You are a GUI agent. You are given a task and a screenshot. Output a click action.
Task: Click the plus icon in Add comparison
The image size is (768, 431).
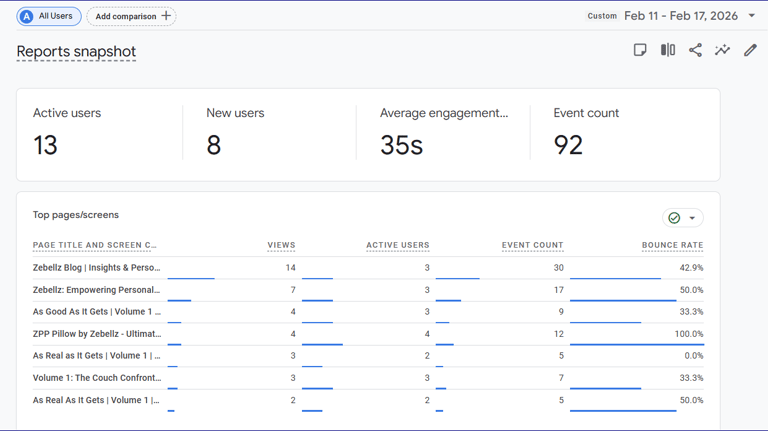(166, 16)
